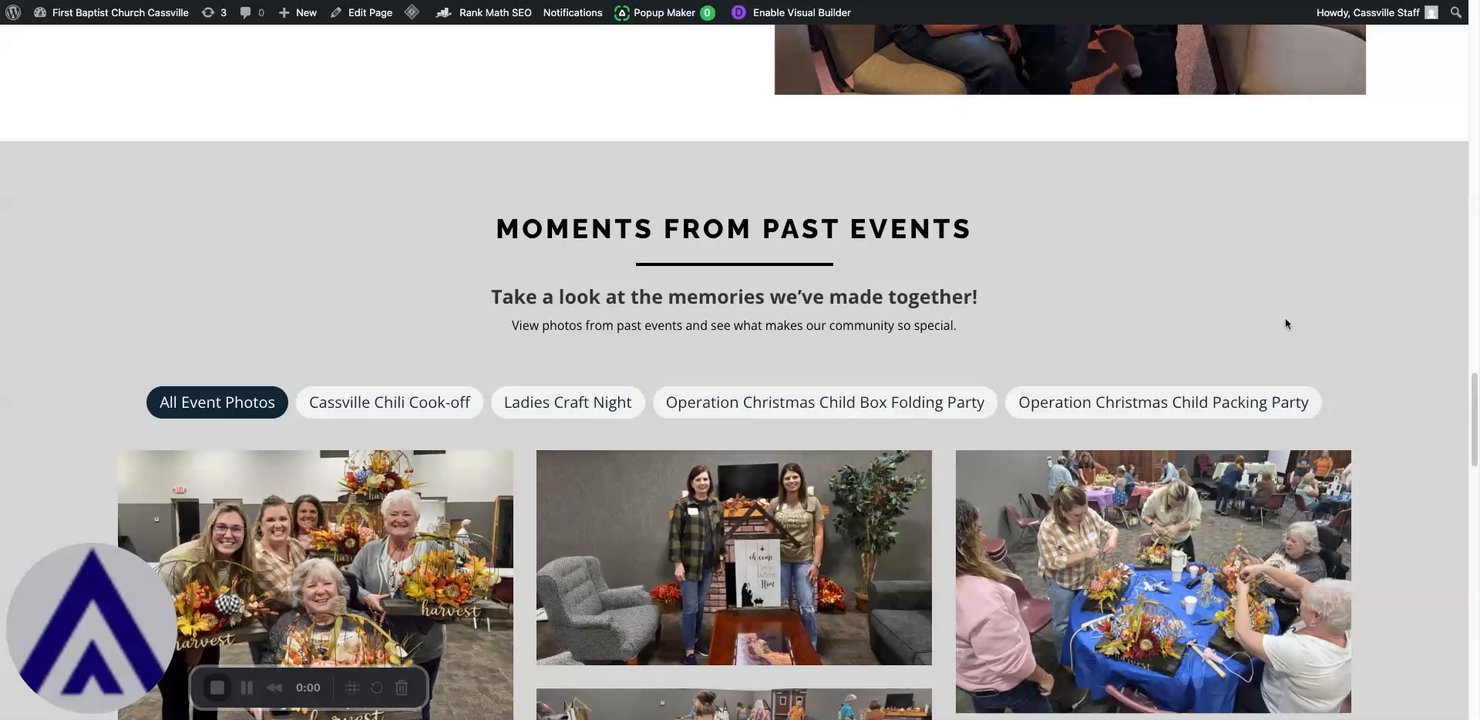Click the Divi diamond icon in the admin bar
The width and height of the screenshot is (1480, 720).
[412, 12]
